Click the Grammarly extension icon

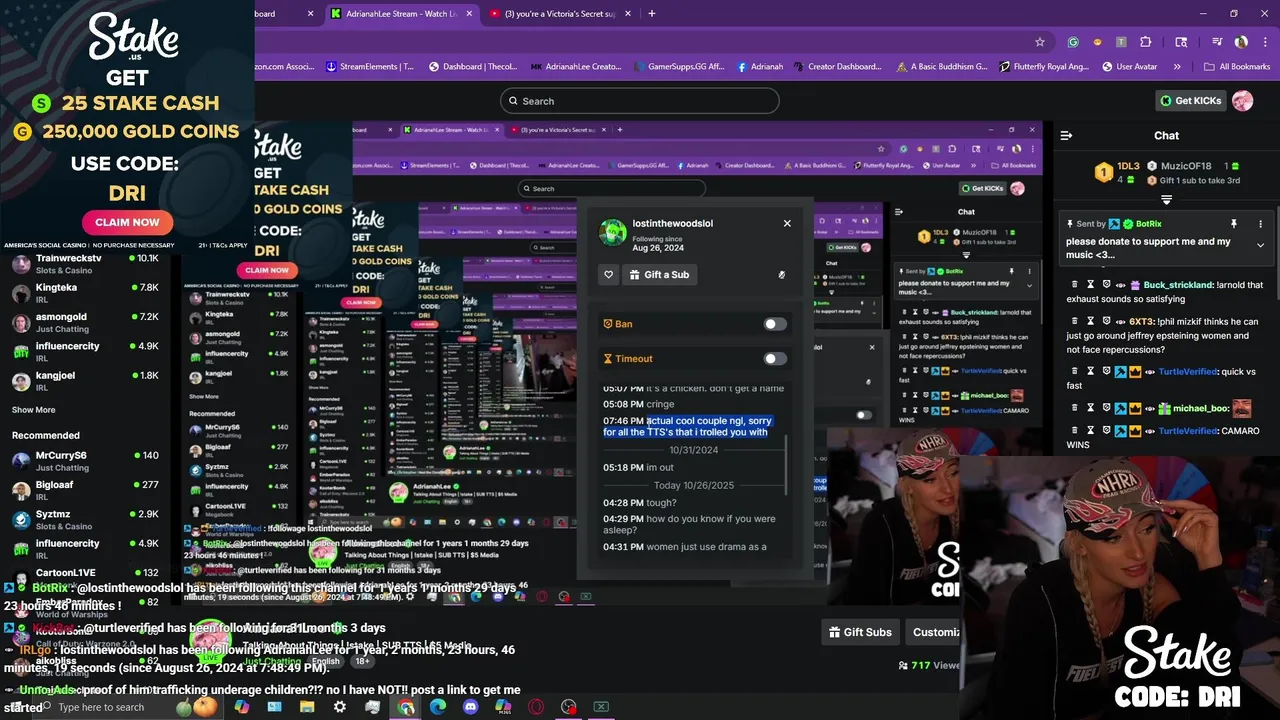pyautogui.click(x=1073, y=42)
